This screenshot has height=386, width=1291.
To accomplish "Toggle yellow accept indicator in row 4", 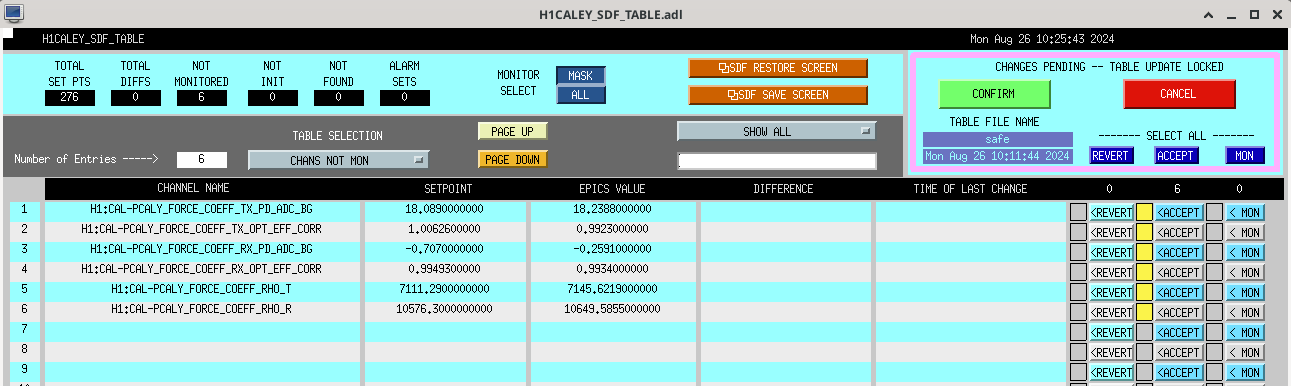I will pos(1145,271).
